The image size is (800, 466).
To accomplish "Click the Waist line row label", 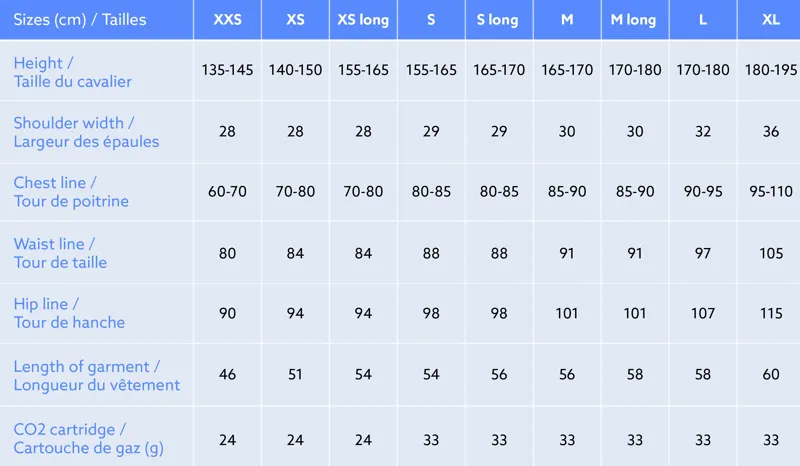I will tap(60, 253).
